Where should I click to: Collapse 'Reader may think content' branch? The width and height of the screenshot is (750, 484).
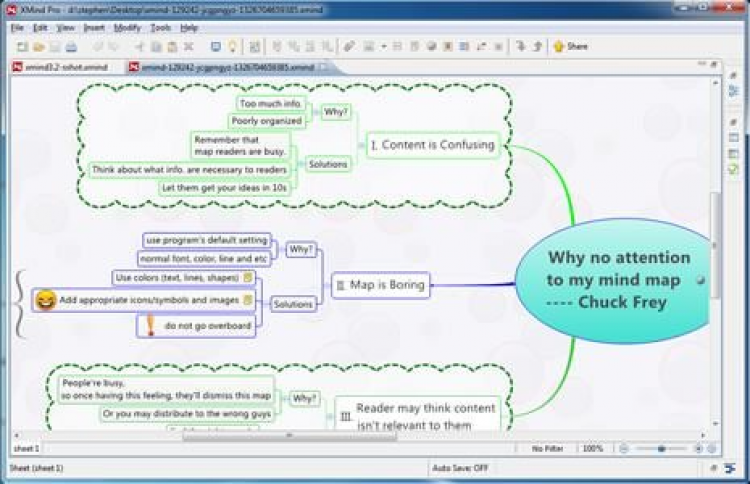(x=330, y=417)
